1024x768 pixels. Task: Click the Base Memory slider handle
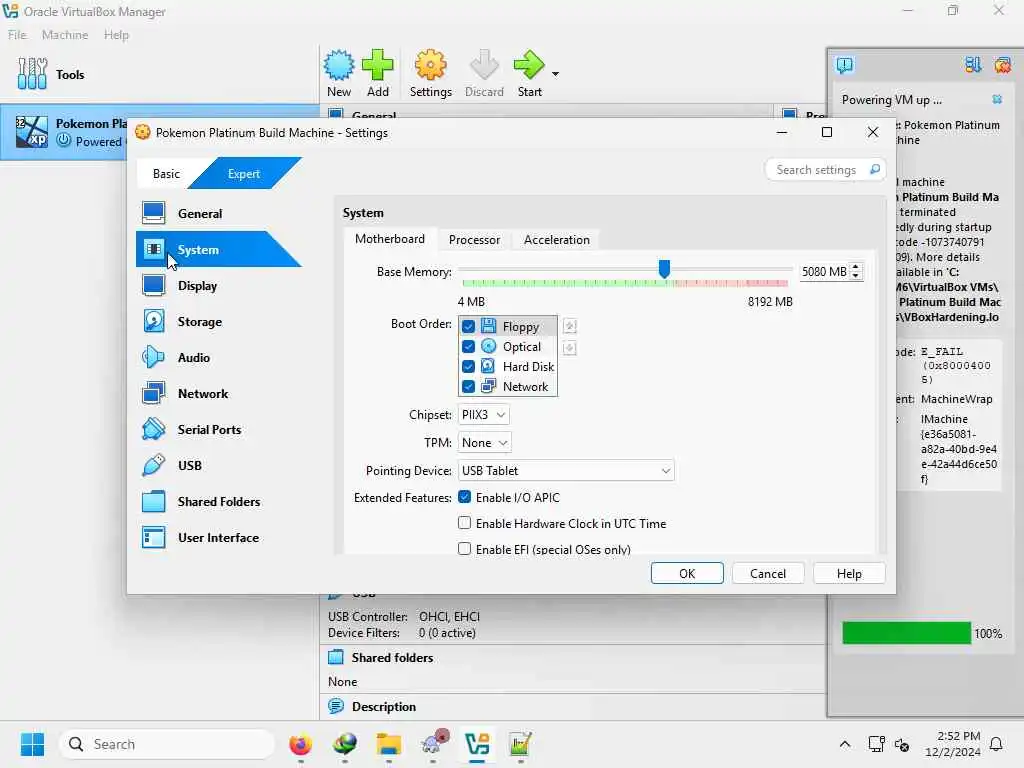point(664,268)
